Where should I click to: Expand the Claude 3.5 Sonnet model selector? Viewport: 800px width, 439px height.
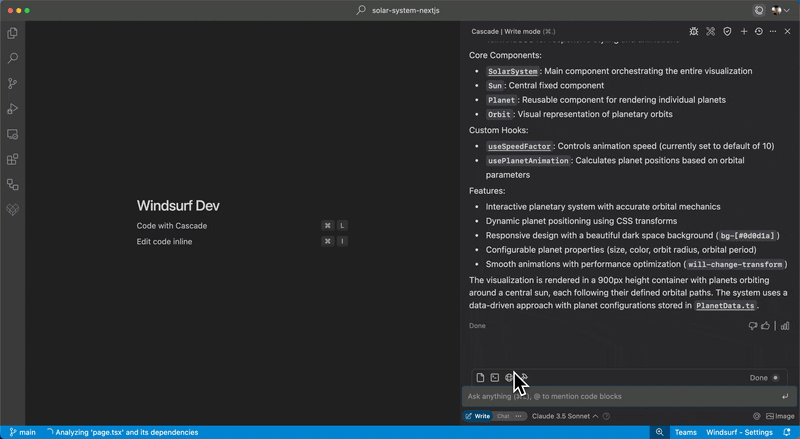564,416
